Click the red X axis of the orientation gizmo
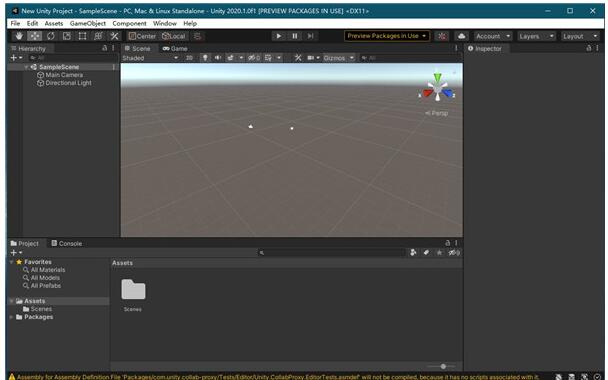 [427, 93]
